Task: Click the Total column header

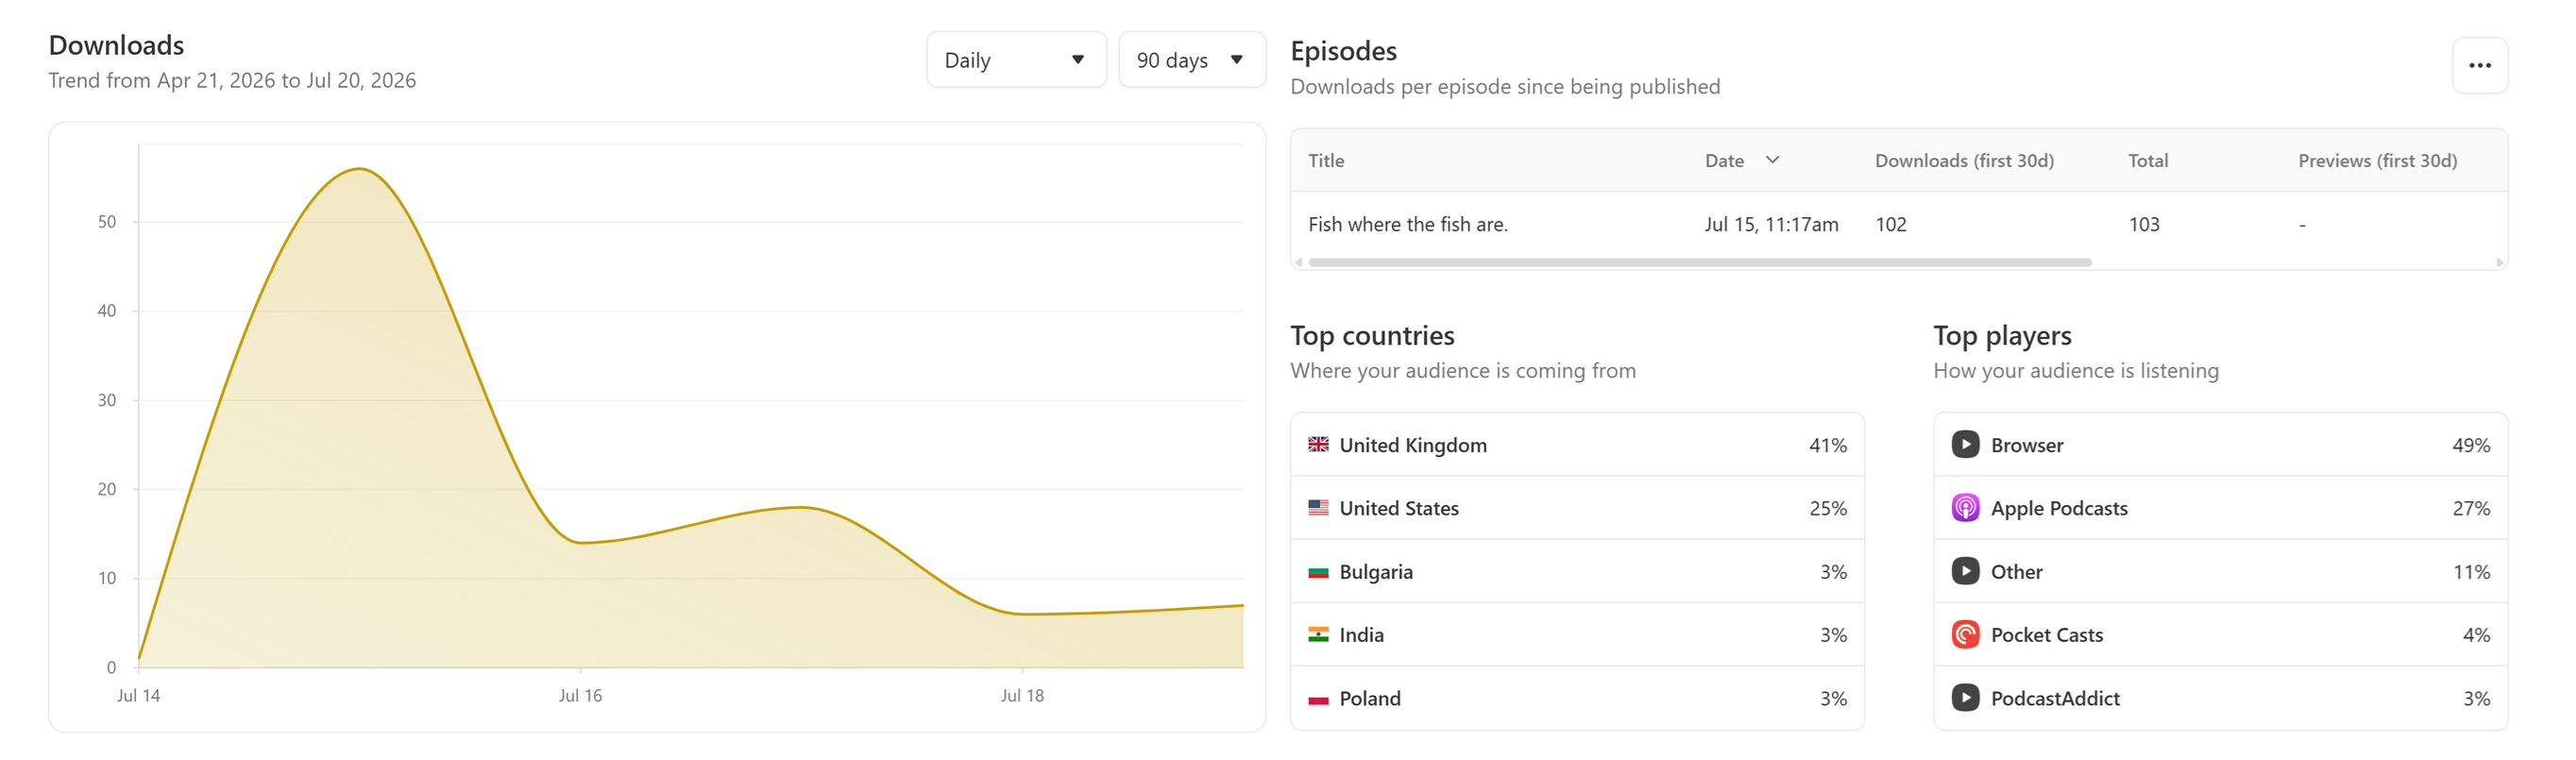Action: [2148, 161]
